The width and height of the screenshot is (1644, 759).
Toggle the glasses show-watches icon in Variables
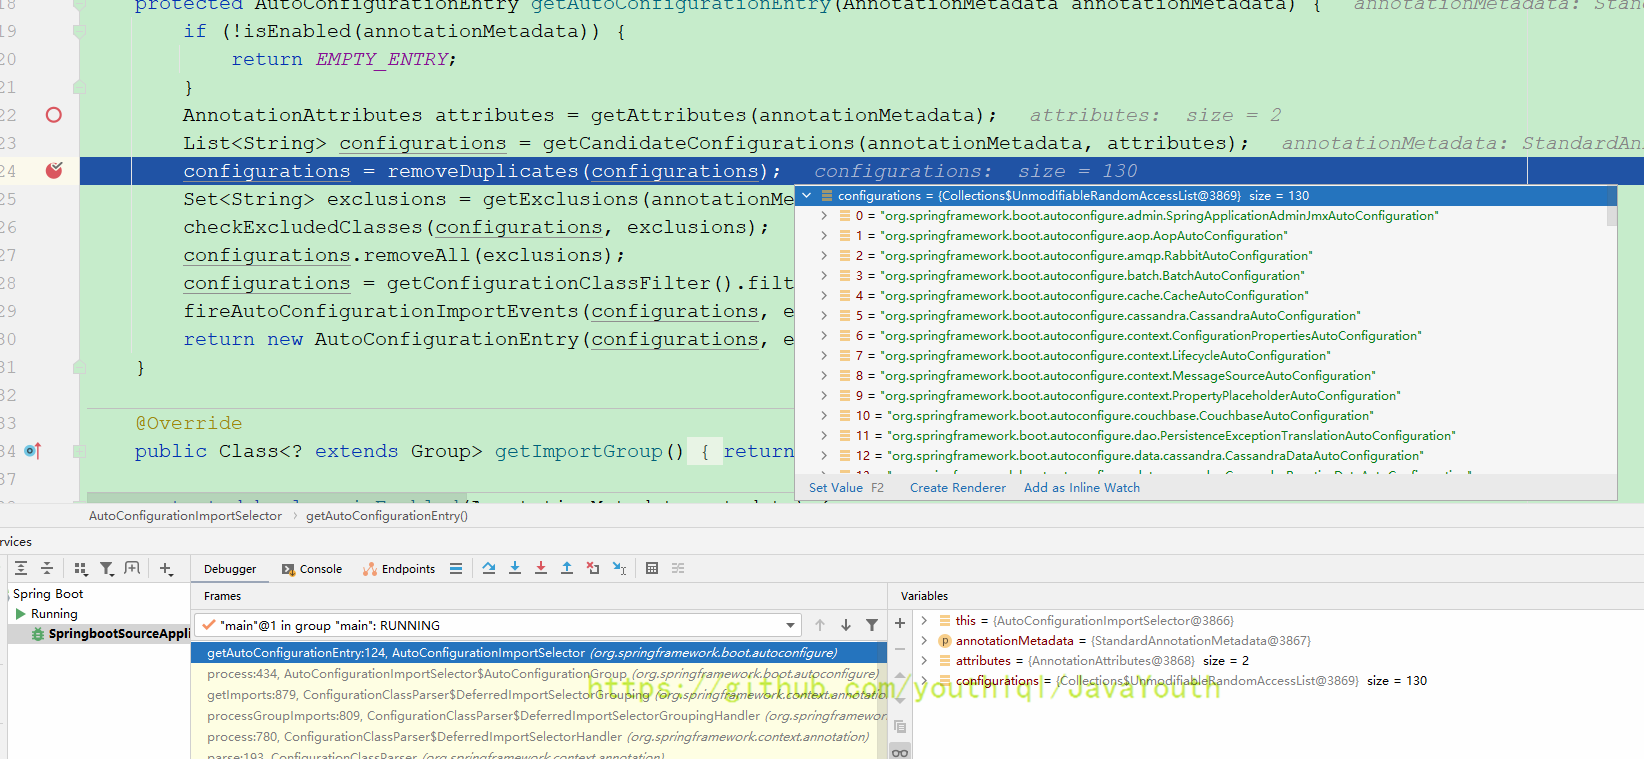point(900,752)
